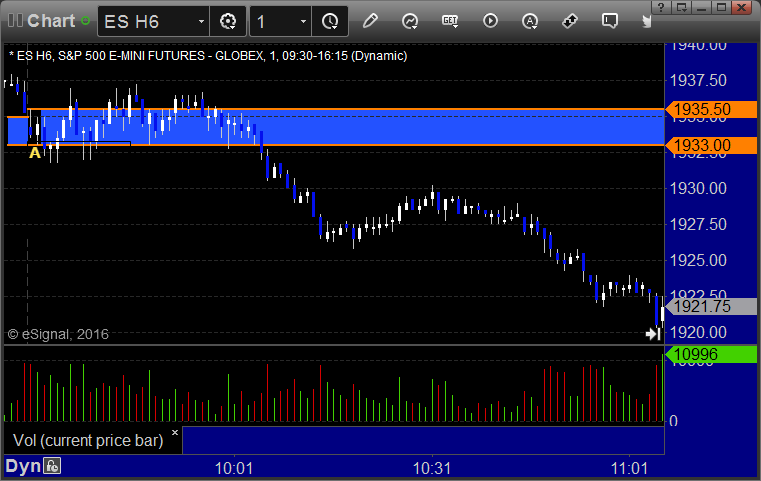Click the Chart window title text

[x=51, y=21]
